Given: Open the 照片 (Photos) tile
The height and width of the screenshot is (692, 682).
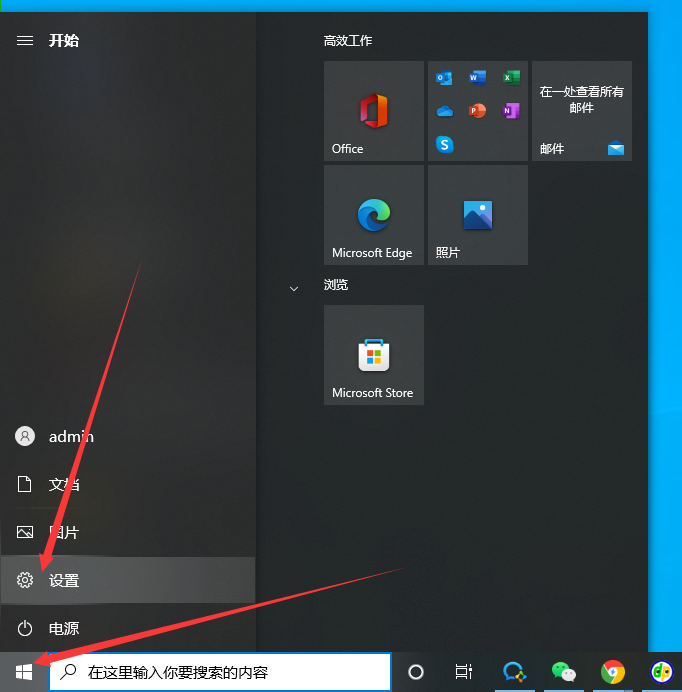Looking at the screenshot, I should (477, 214).
